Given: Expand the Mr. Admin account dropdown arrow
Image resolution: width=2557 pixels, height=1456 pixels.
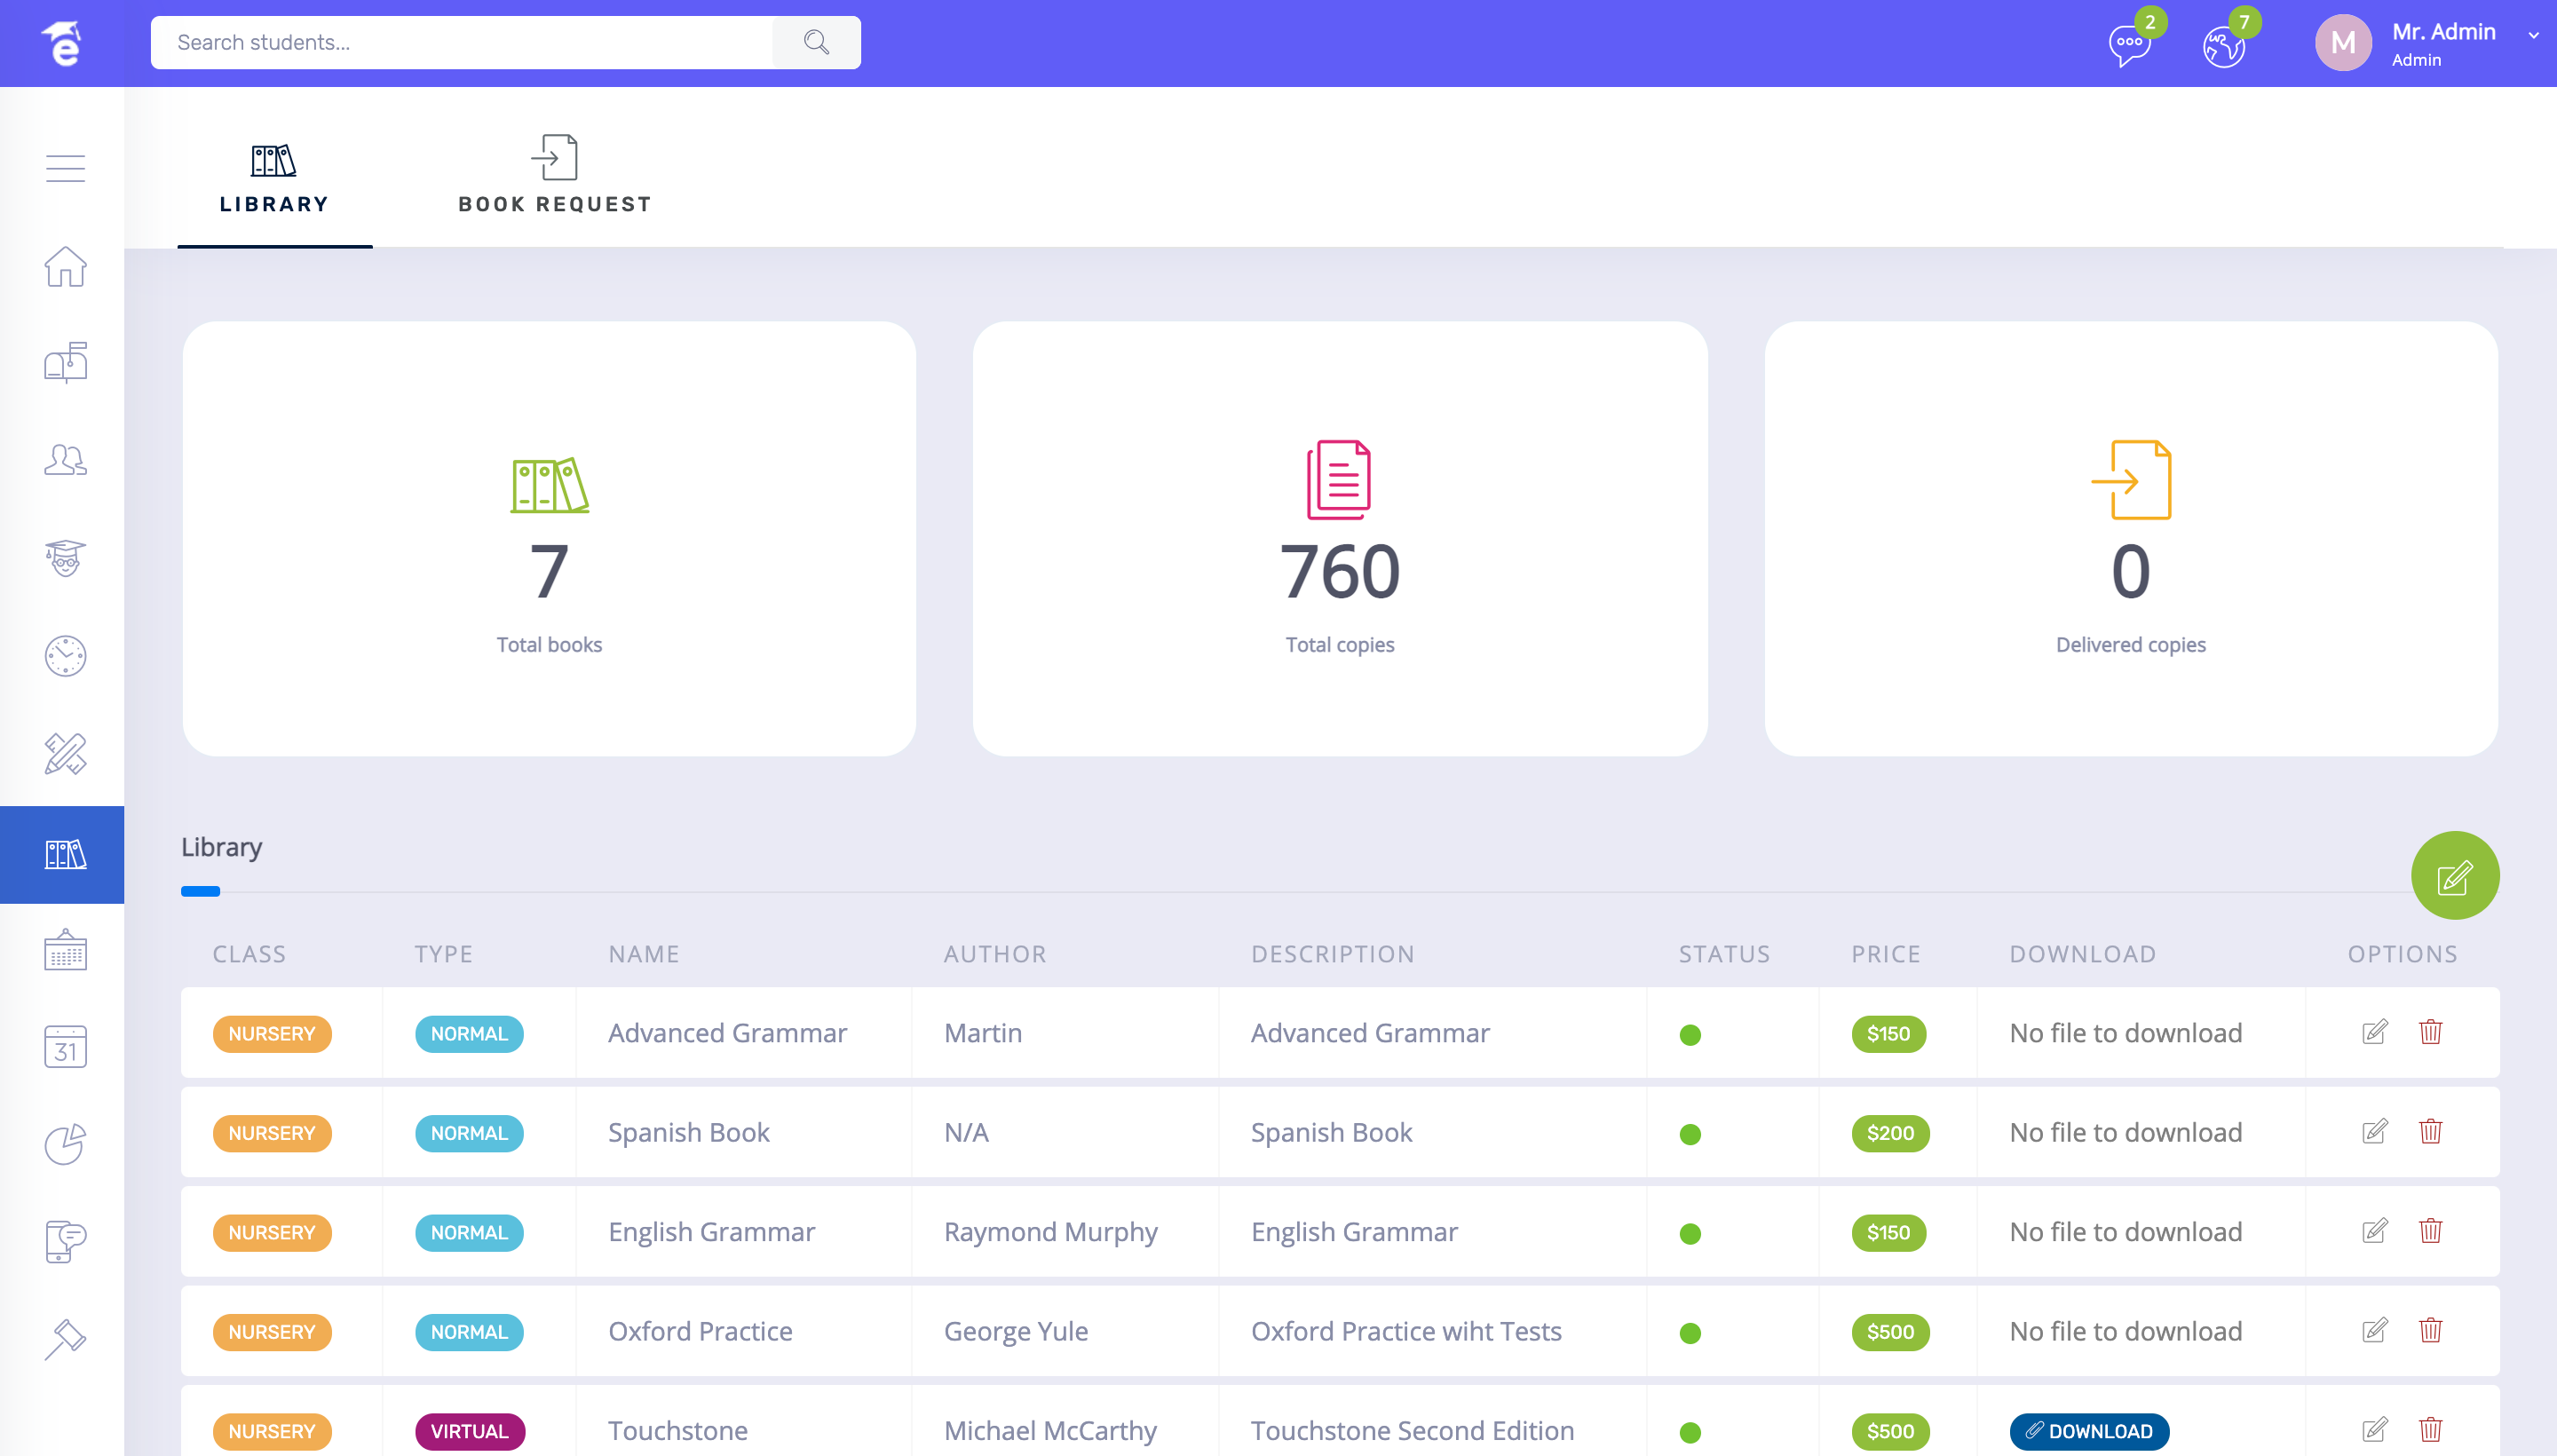Looking at the screenshot, I should pos(2533,36).
